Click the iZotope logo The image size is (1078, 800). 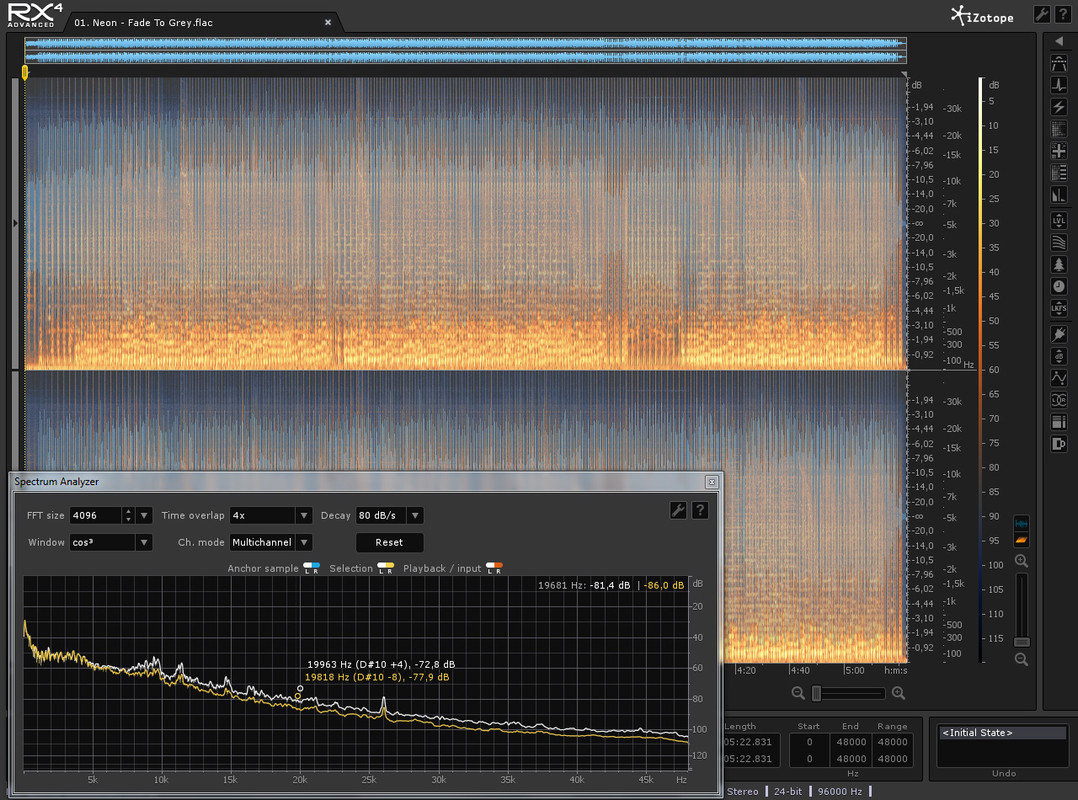click(982, 16)
